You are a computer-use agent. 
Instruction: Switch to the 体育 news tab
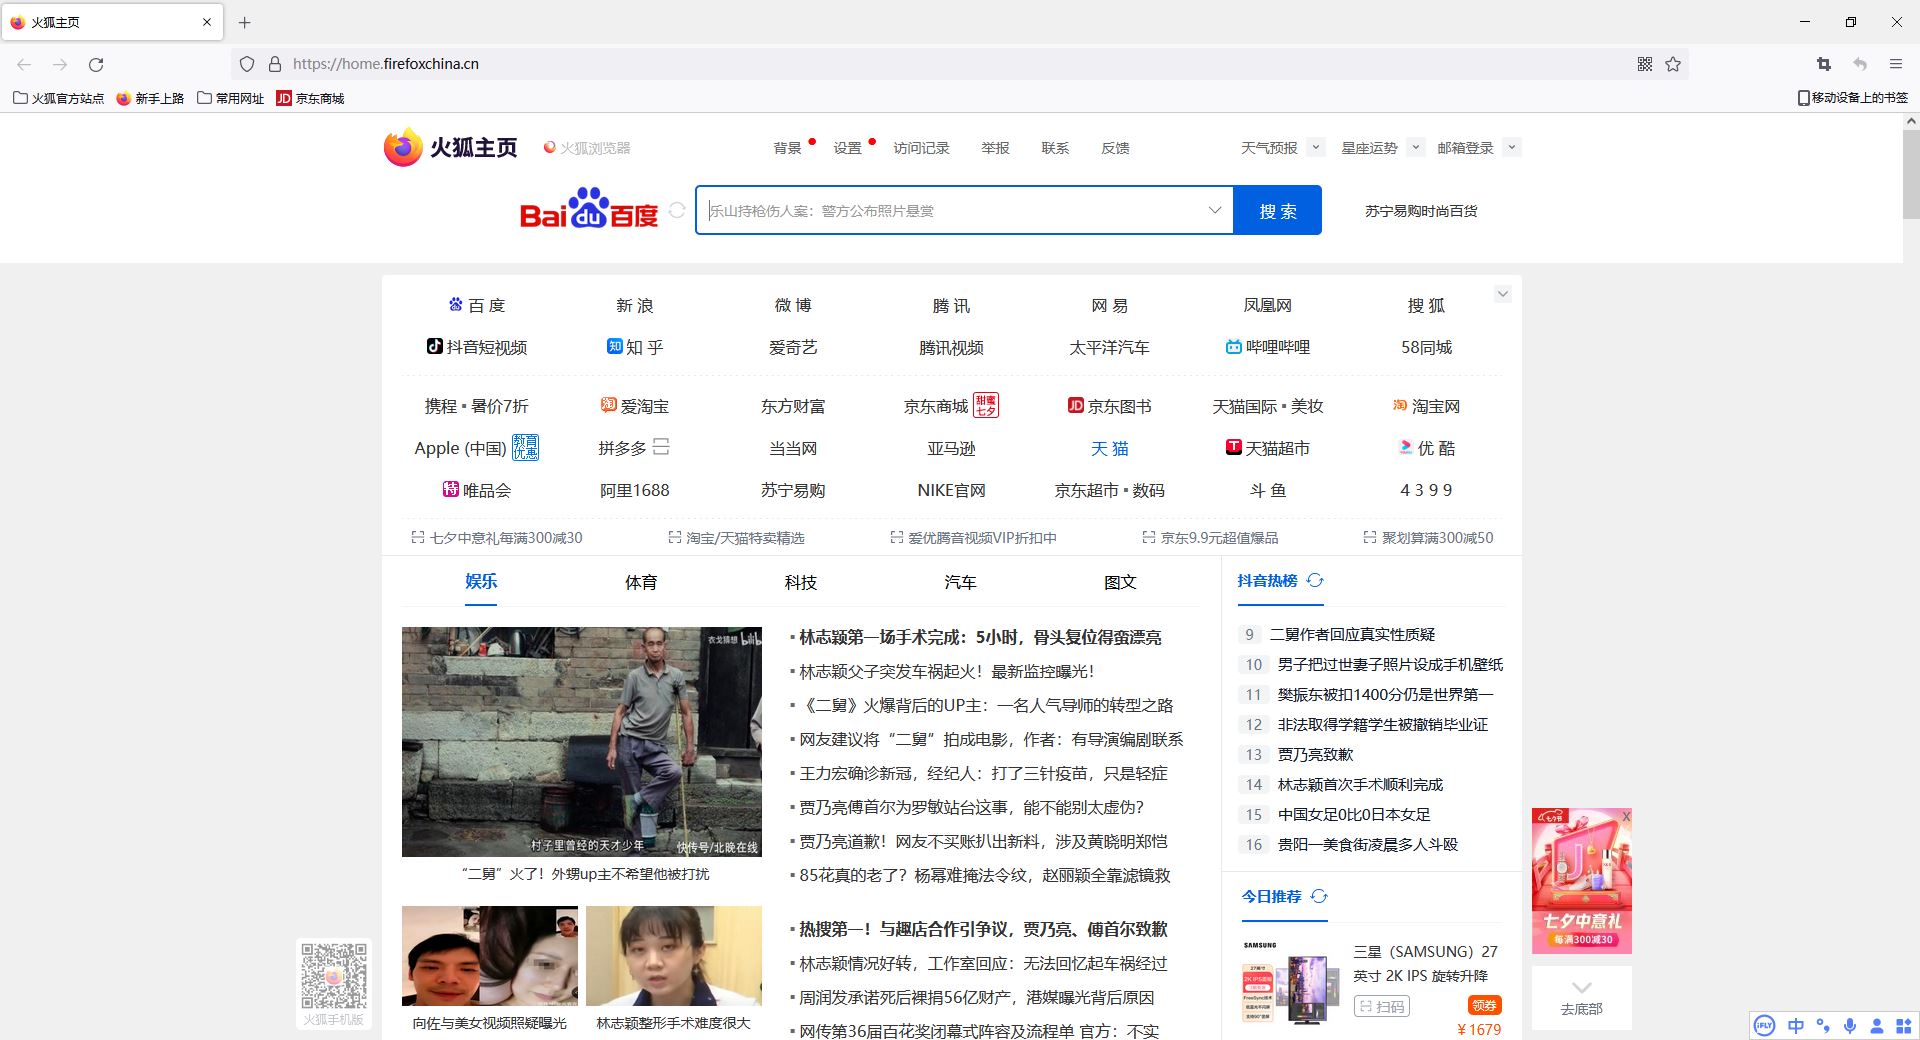(x=640, y=582)
